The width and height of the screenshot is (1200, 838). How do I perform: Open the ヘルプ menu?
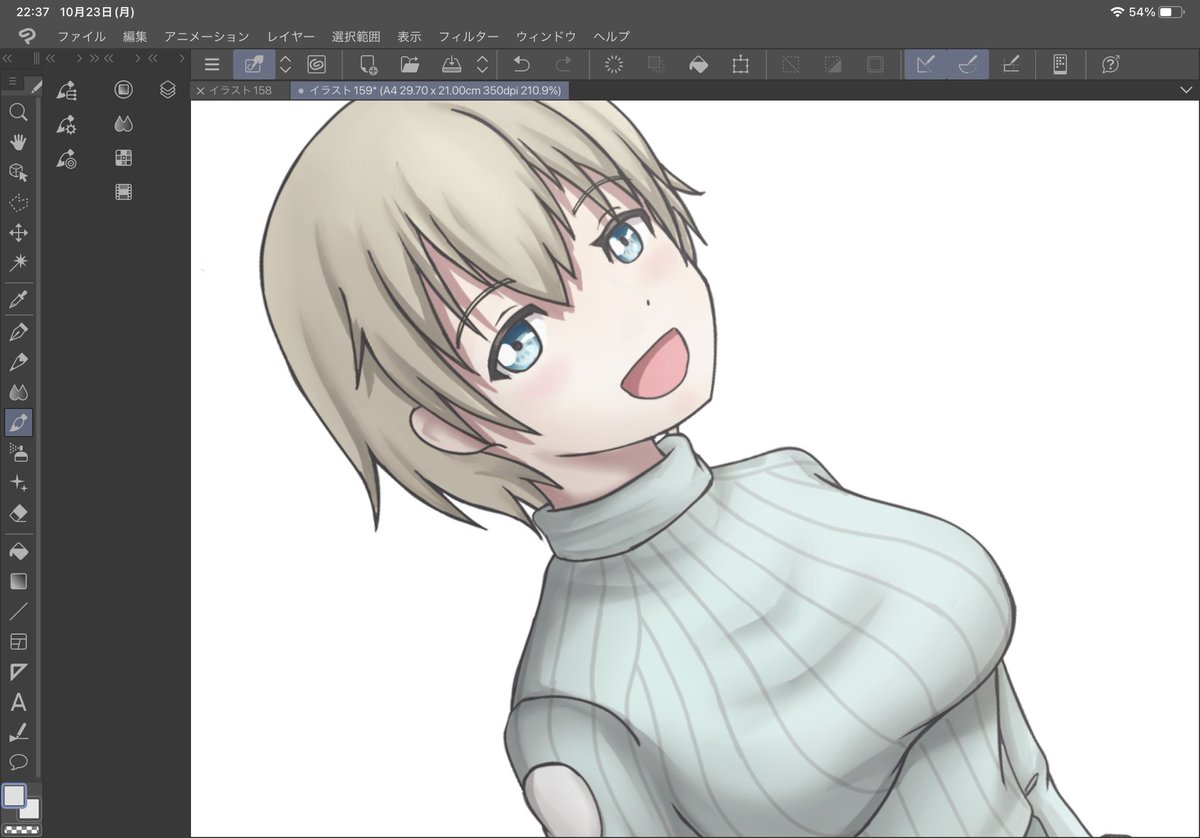pos(611,36)
